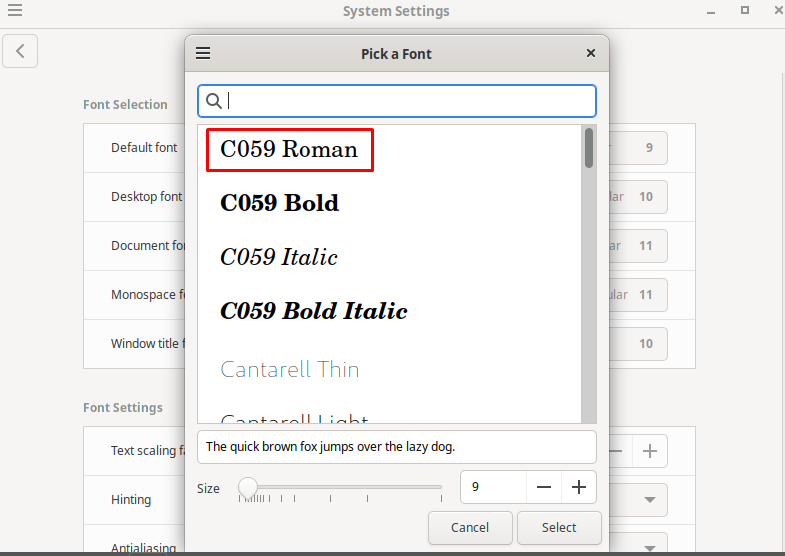Viewport: 785px width, 556px height.
Task: Increase font size with the plus button
Action: click(579, 487)
